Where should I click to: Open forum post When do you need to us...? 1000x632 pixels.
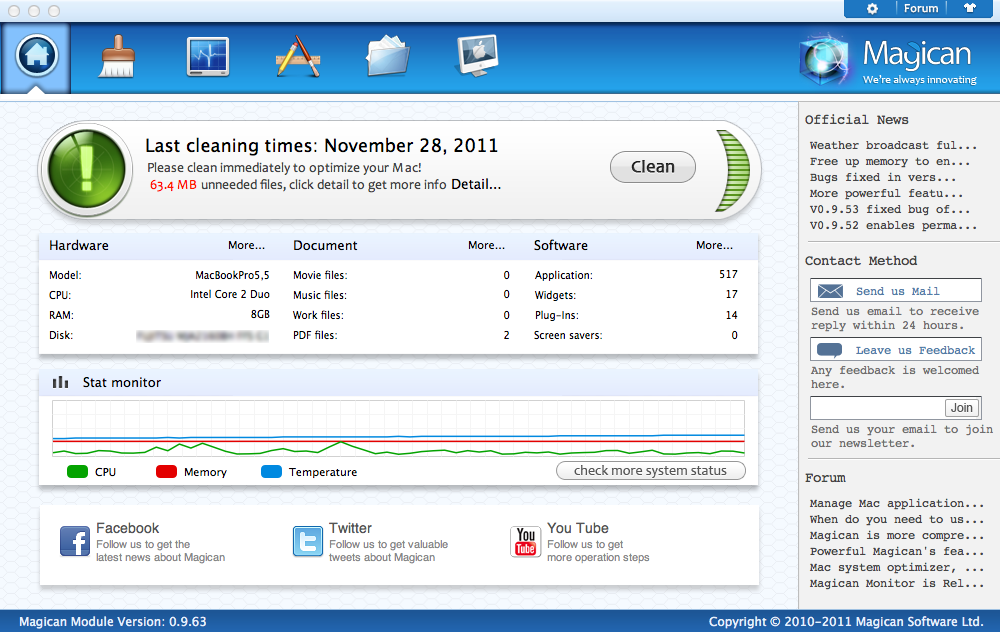897,519
